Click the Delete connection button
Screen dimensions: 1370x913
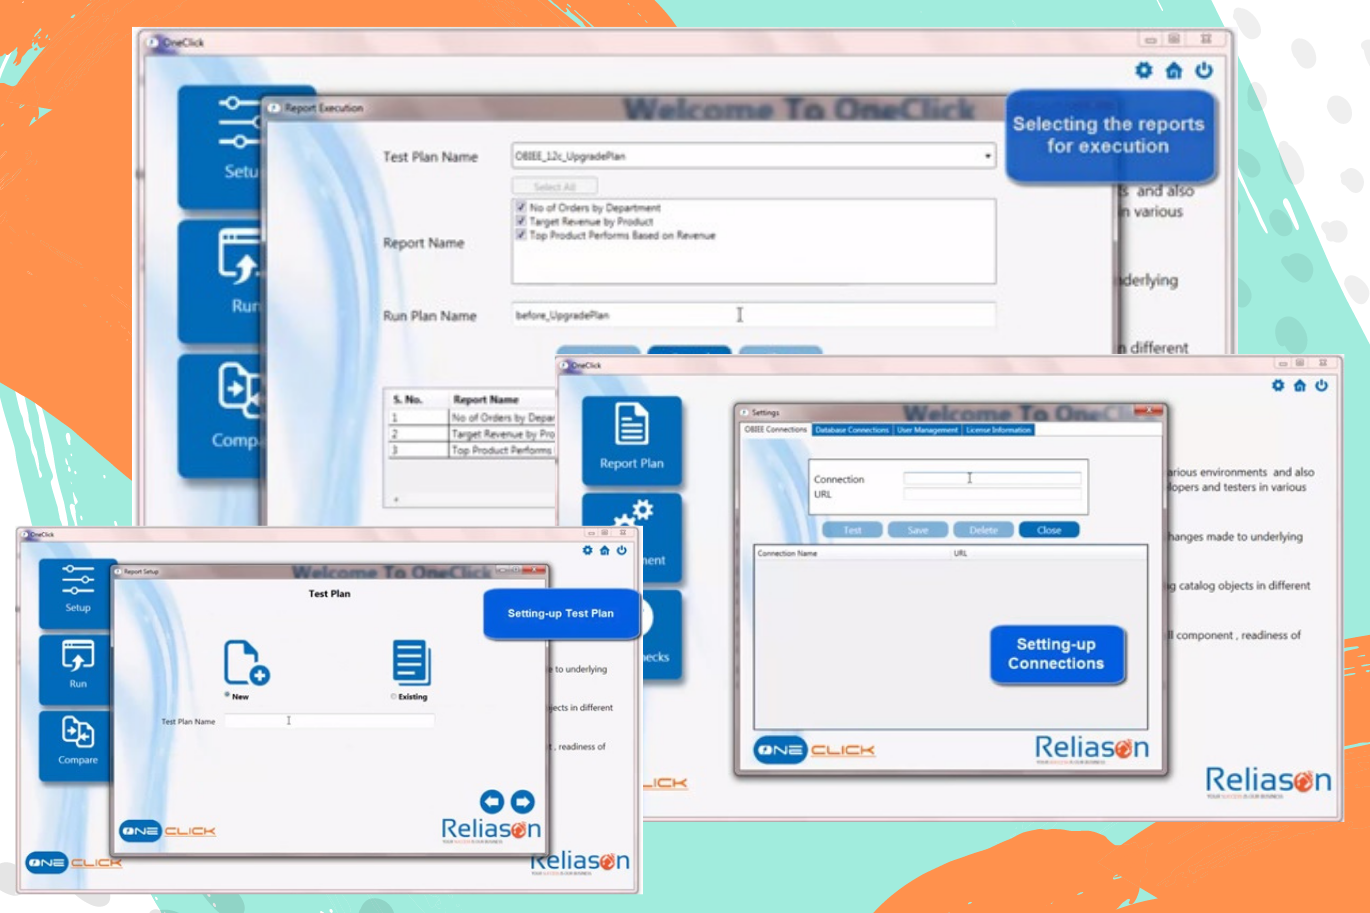983,530
